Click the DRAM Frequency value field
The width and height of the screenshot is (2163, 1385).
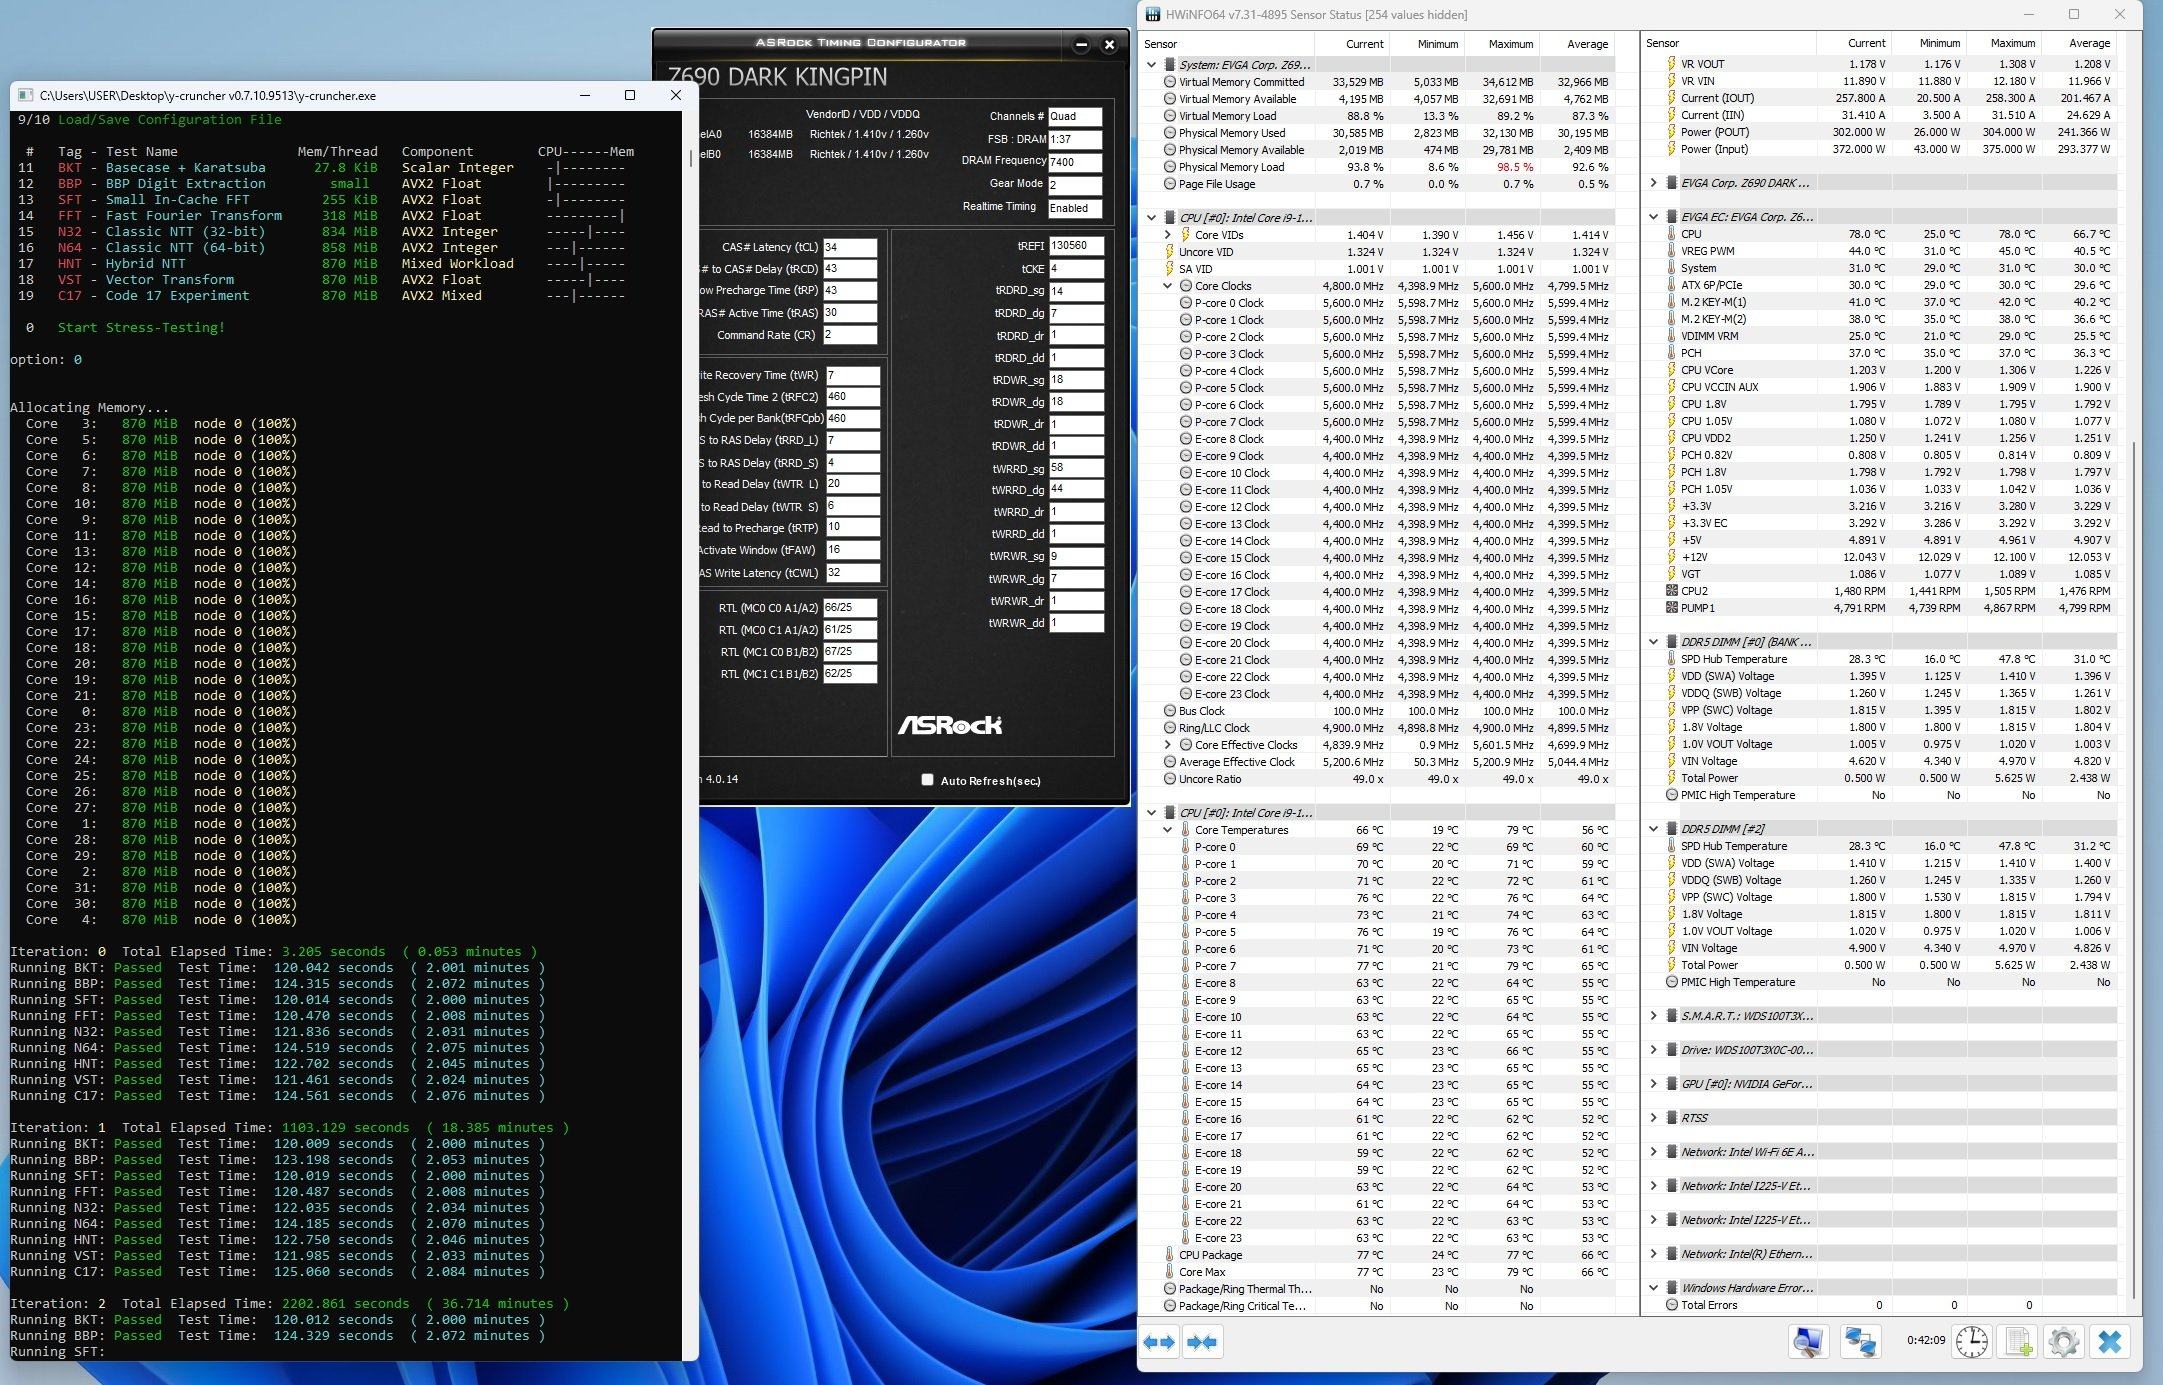coord(1074,161)
